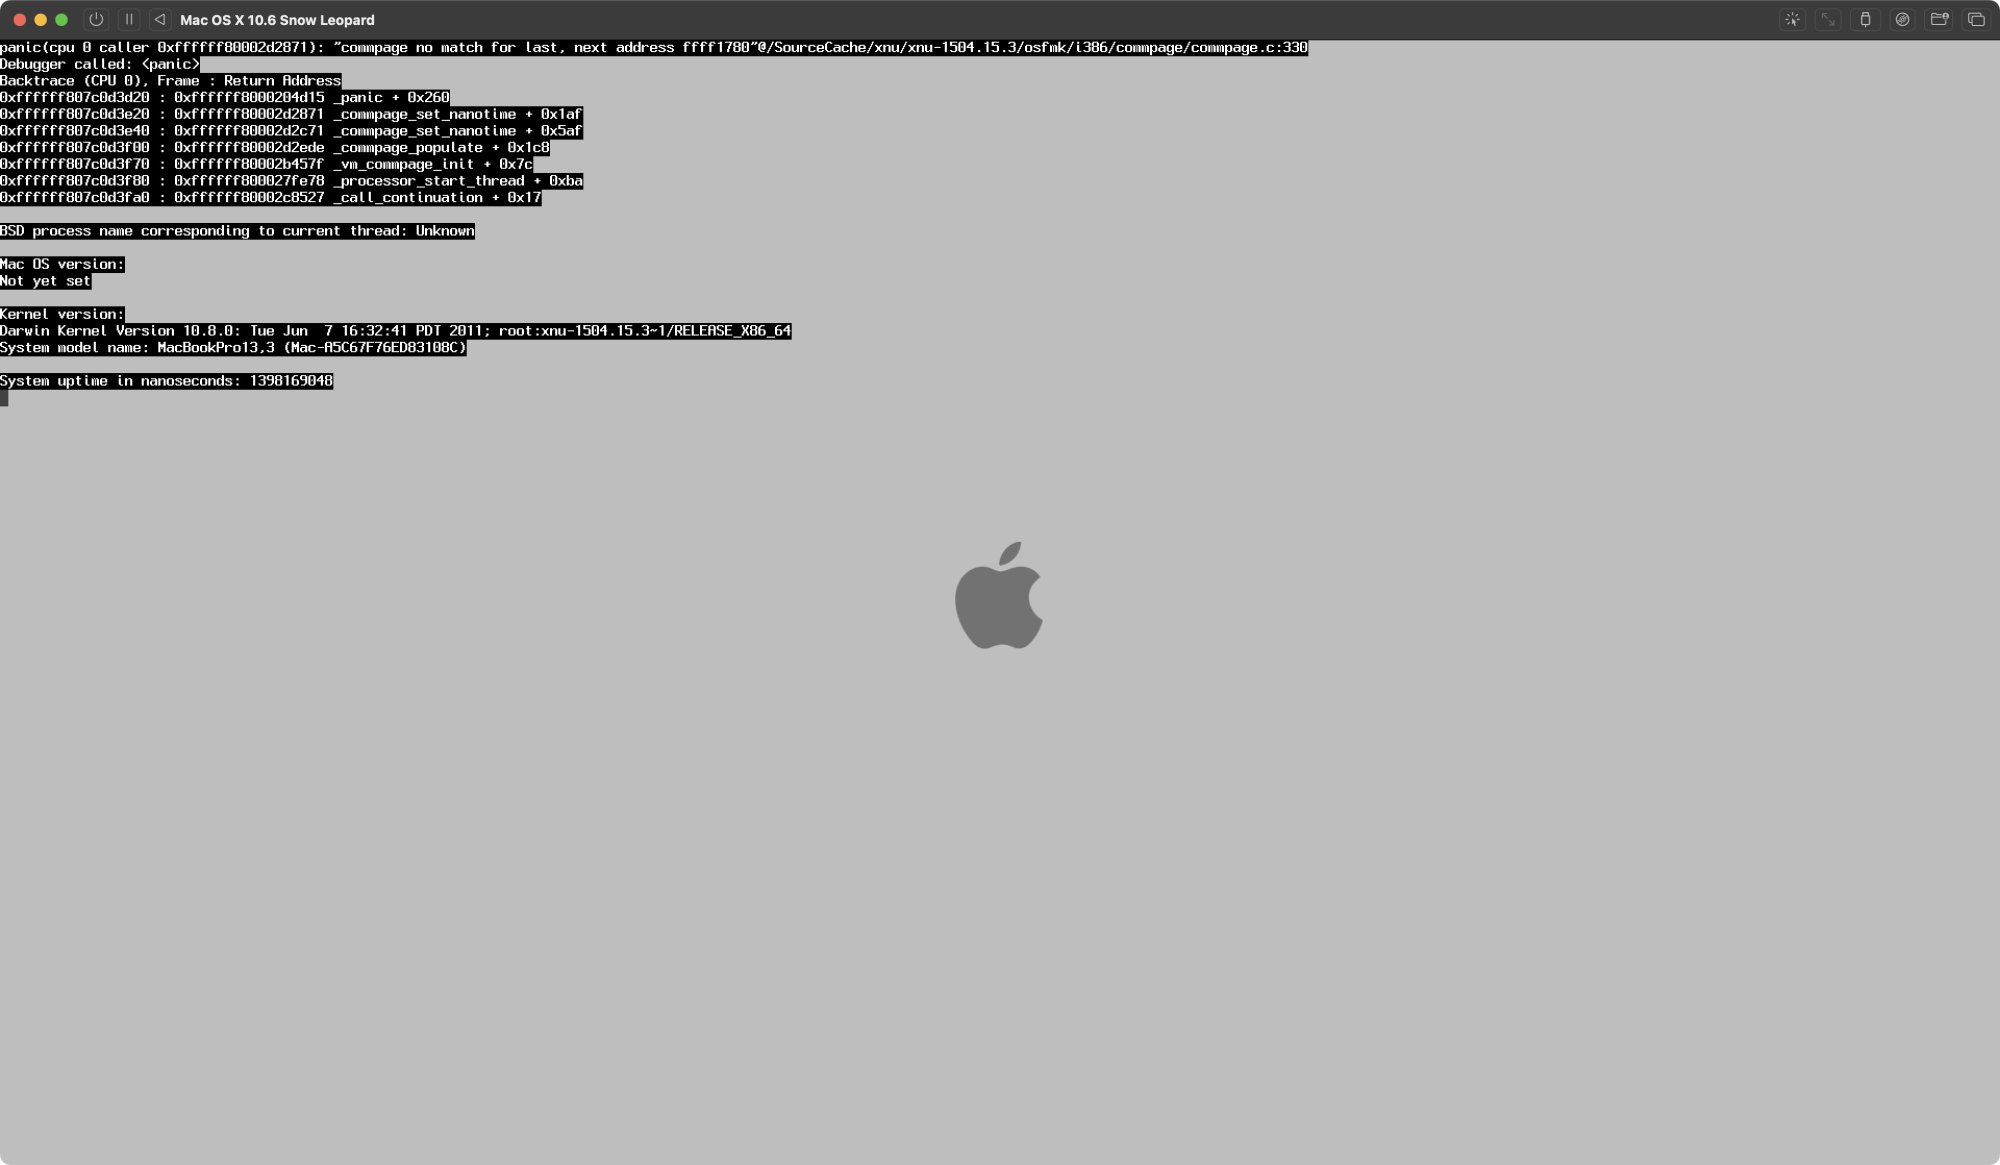This screenshot has width=2000, height=1165.
Task: Click the panic(cpu 0 caller line
Action: tap(654, 47)
